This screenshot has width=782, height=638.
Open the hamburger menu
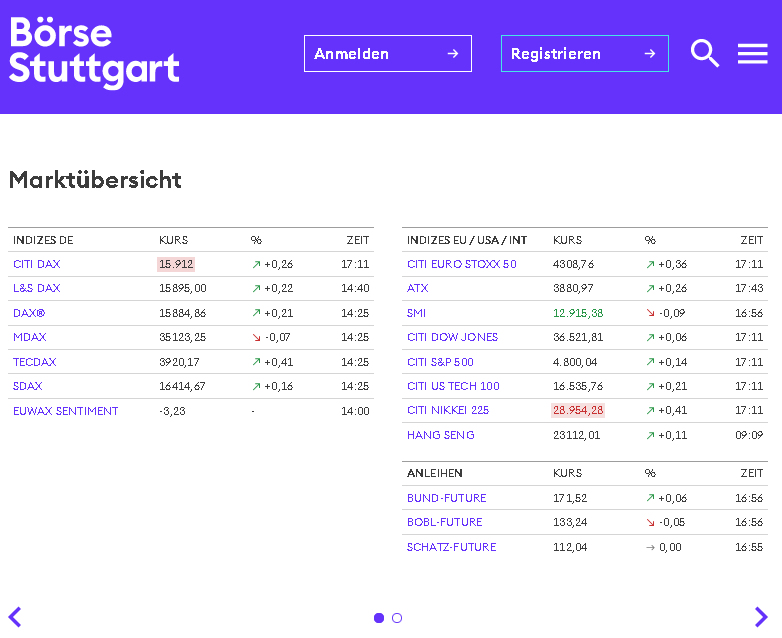click(x=752, y=54)
